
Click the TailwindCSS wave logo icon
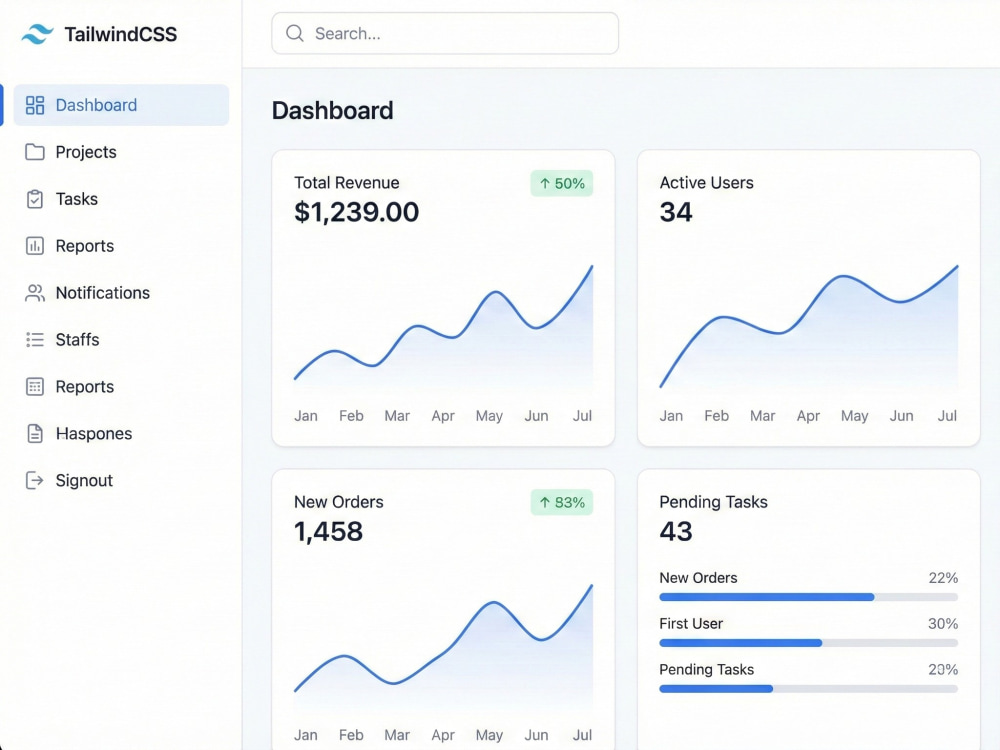point(37,34)
